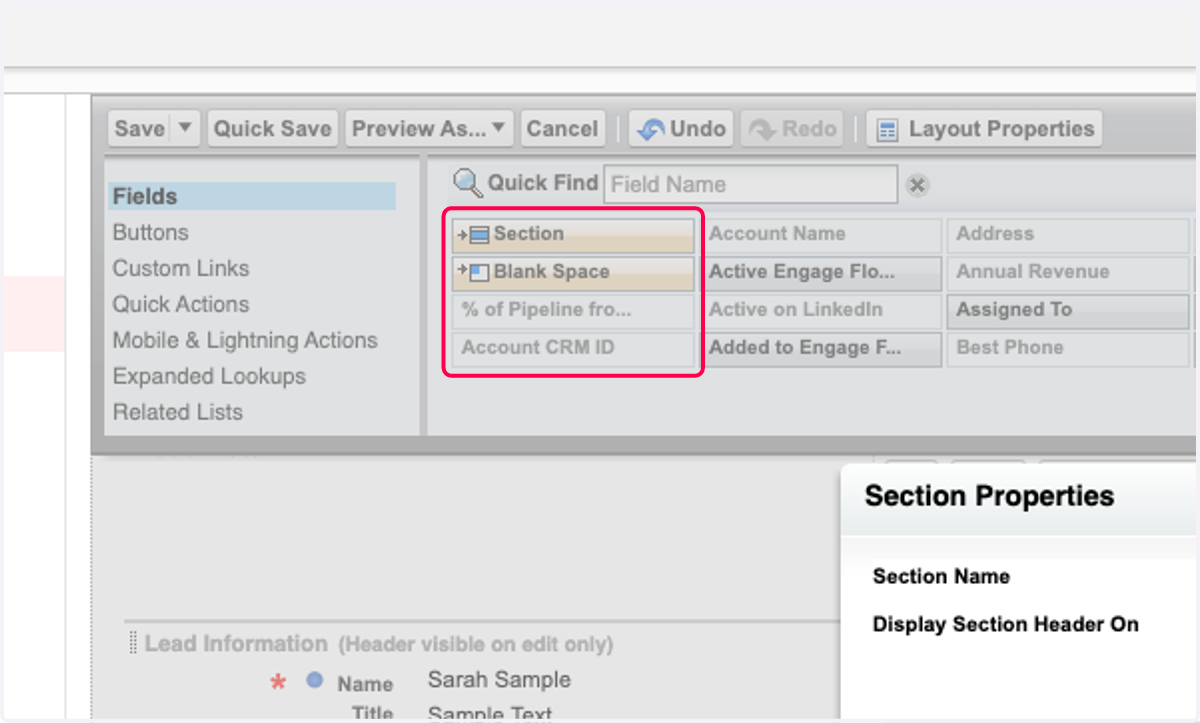1200x723 pixels.
Task: Click the Lead Information section header
Action: [x=236, y=644]
